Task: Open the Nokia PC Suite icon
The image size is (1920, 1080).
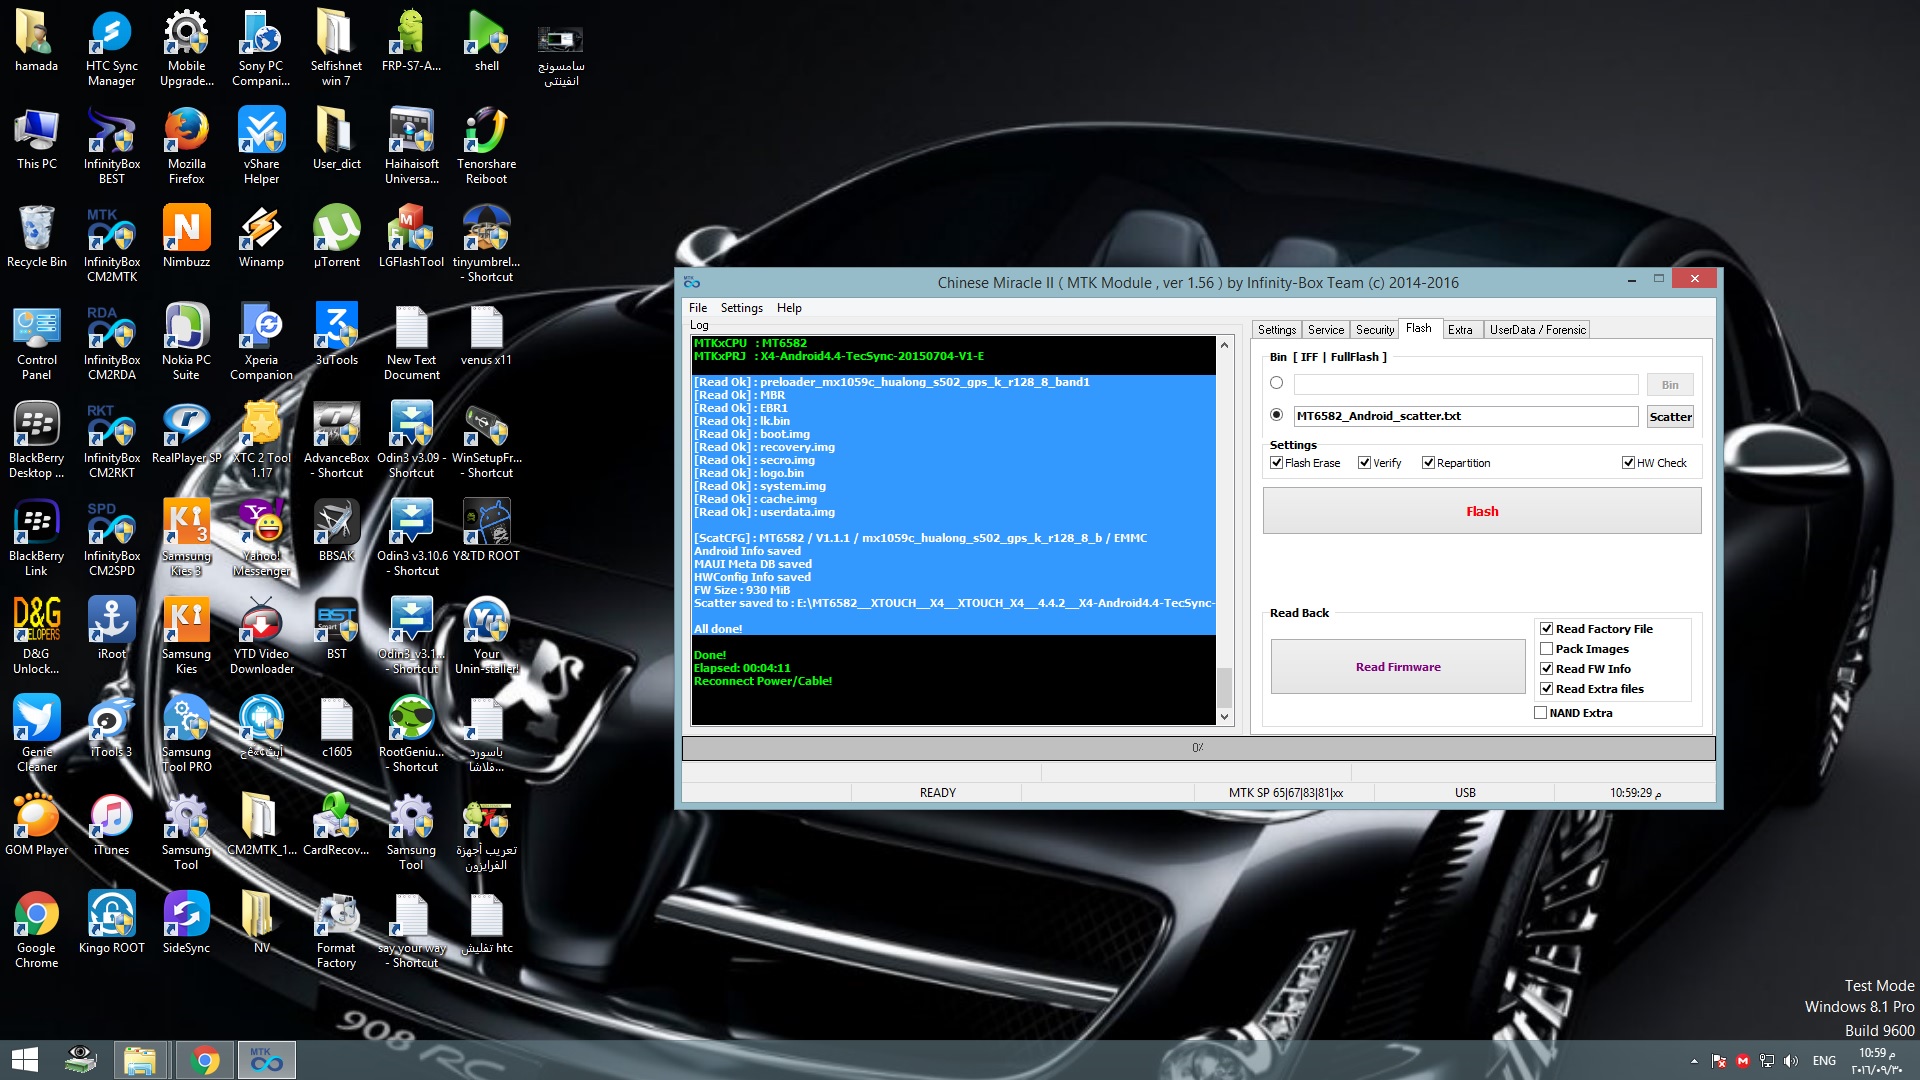Action: coord(186,342)
